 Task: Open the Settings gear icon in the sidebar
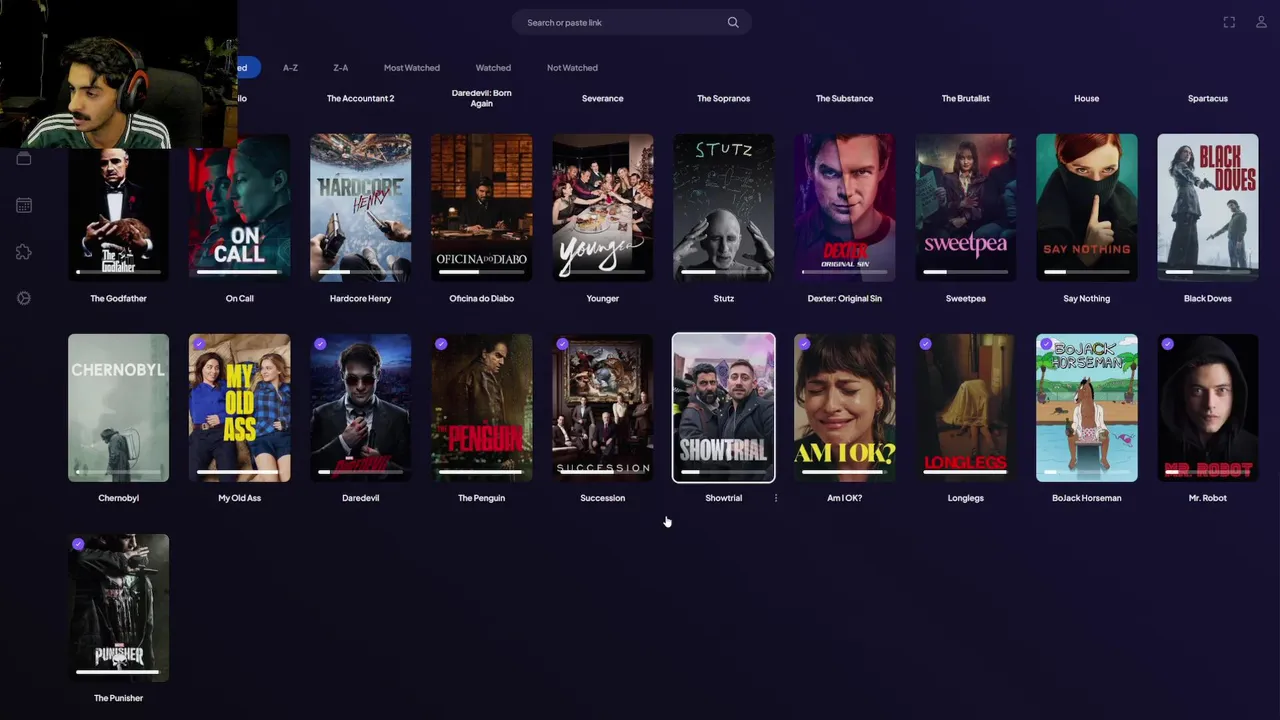point(24,298)
